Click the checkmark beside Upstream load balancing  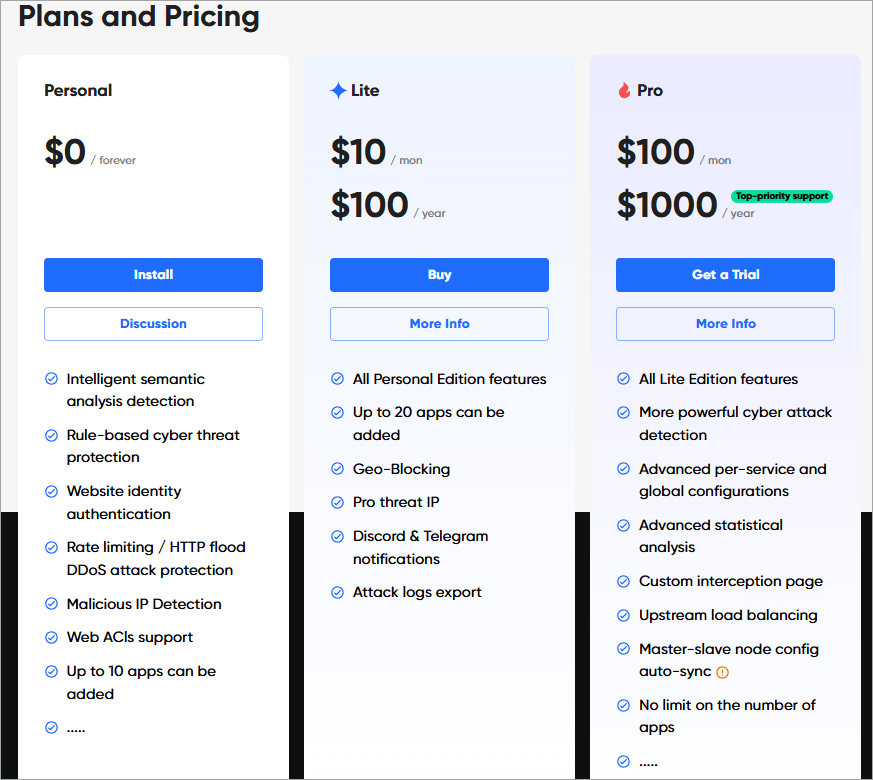pos(623,615)
